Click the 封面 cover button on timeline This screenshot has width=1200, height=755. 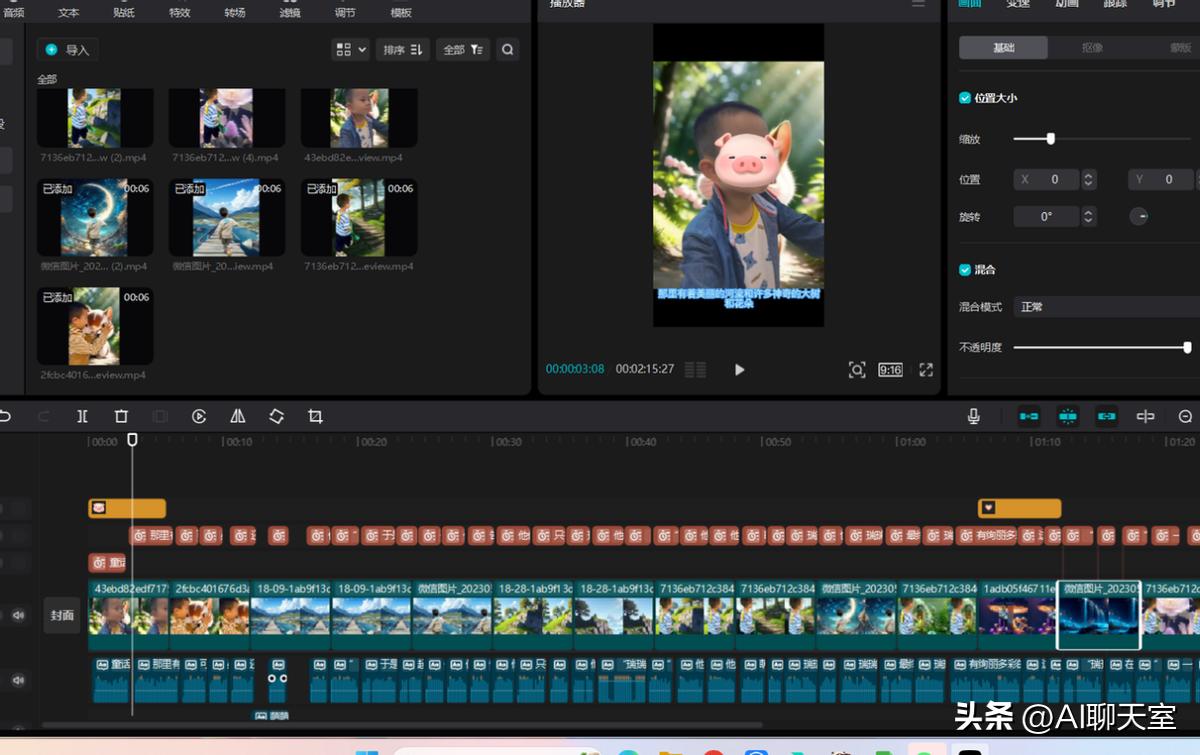tap(62, 615)
